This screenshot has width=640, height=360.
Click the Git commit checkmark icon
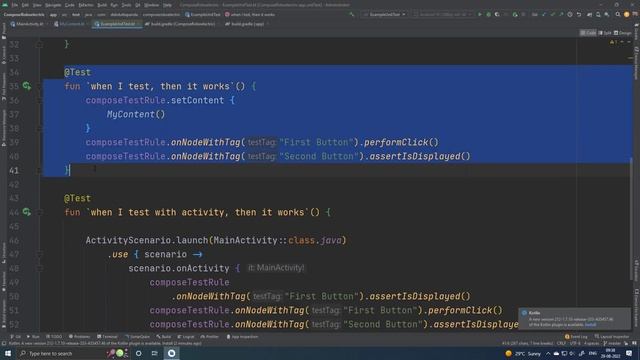pos(553,14)
